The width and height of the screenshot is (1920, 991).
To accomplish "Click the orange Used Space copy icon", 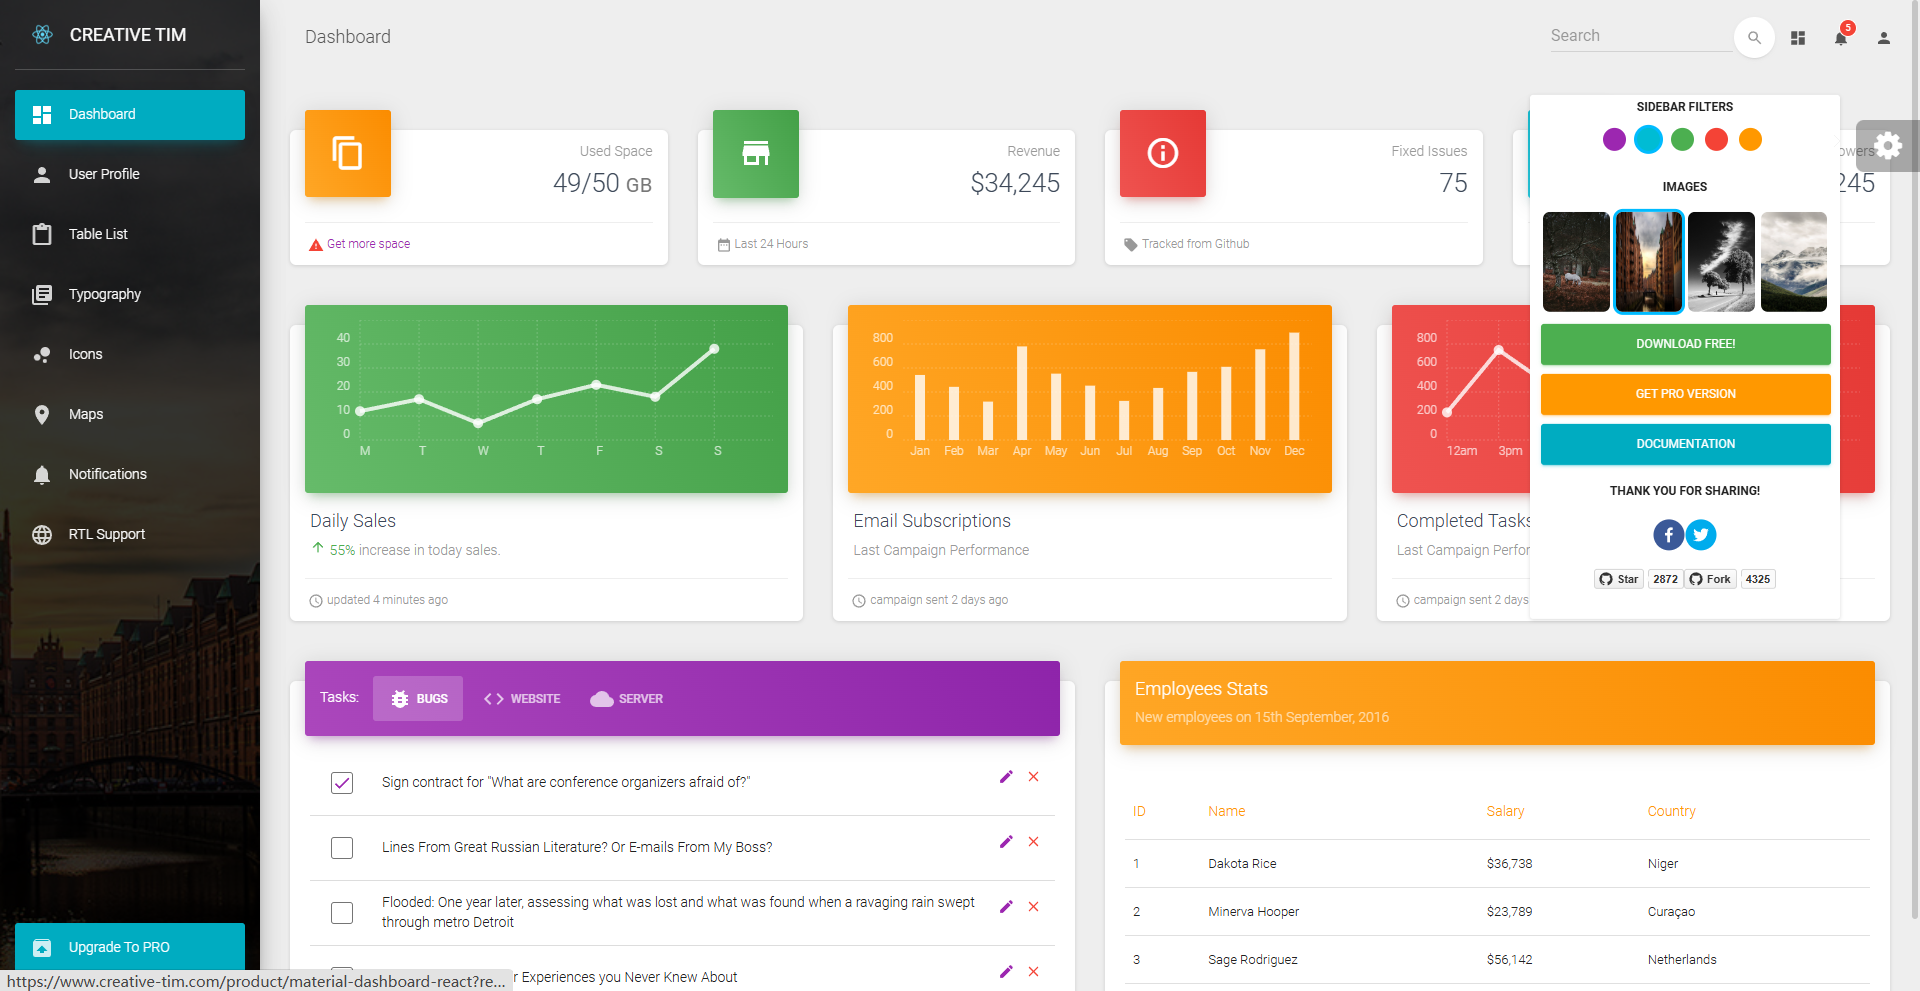I will 348,153.
